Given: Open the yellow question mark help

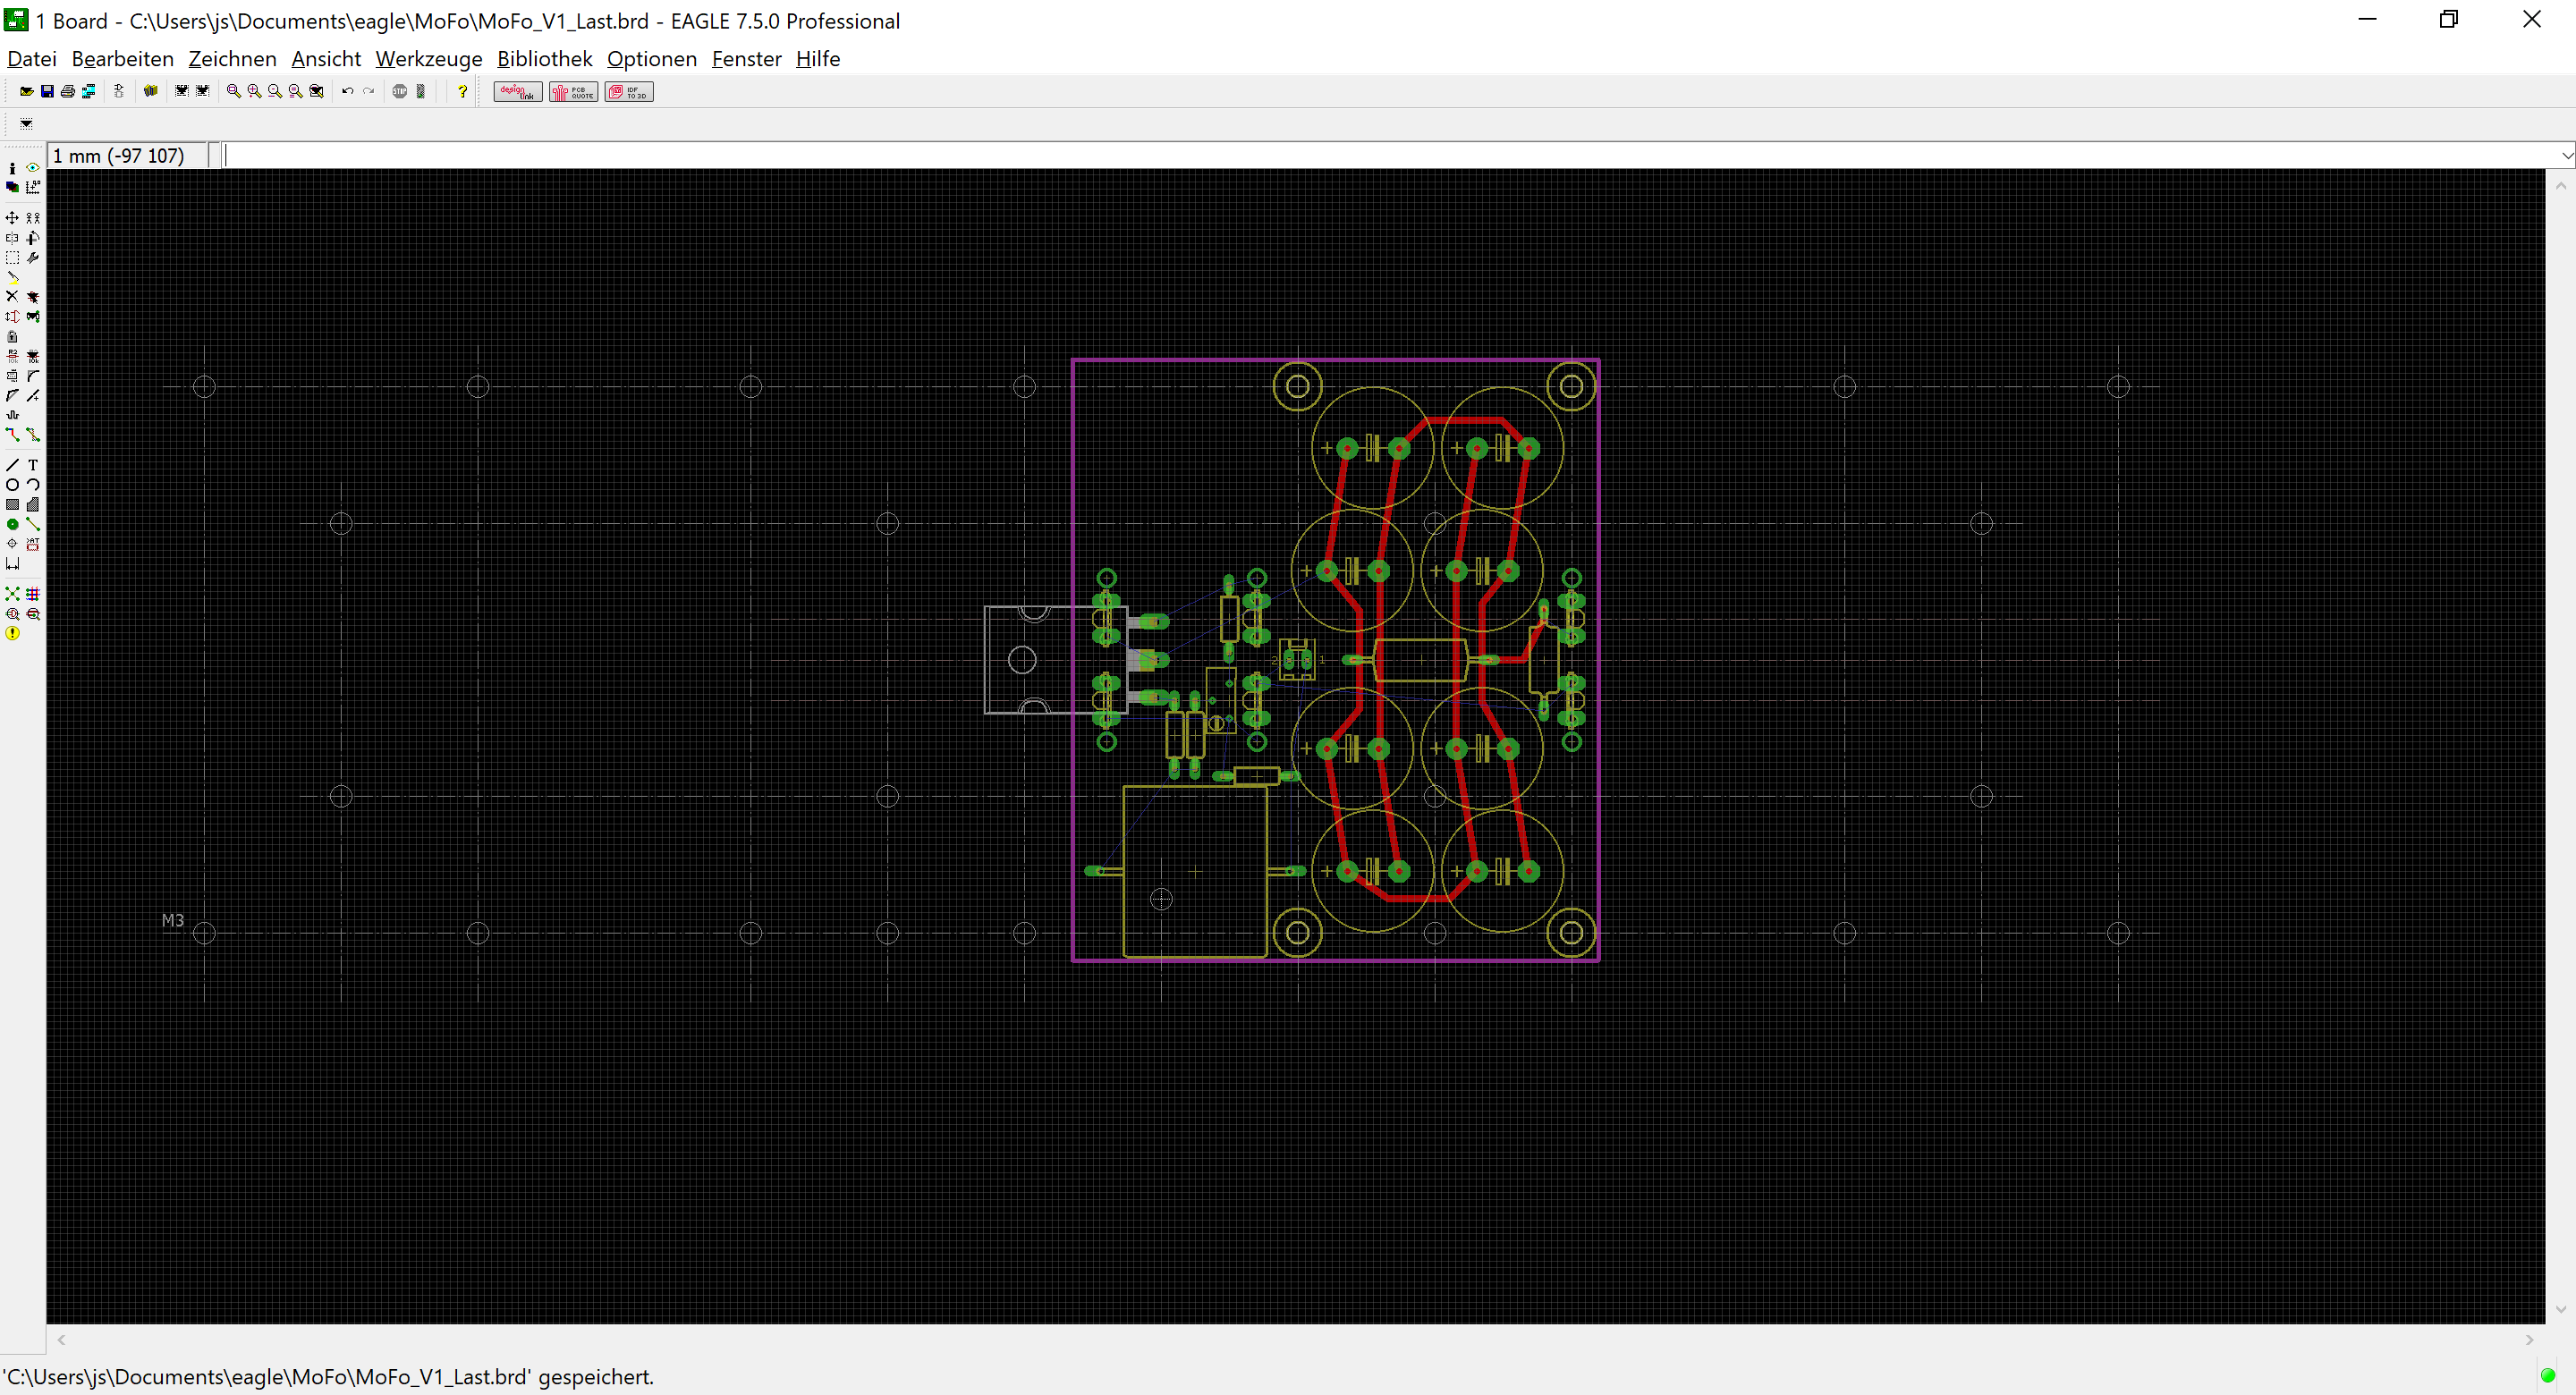Looking at the screenshot, I should [462, 91].
